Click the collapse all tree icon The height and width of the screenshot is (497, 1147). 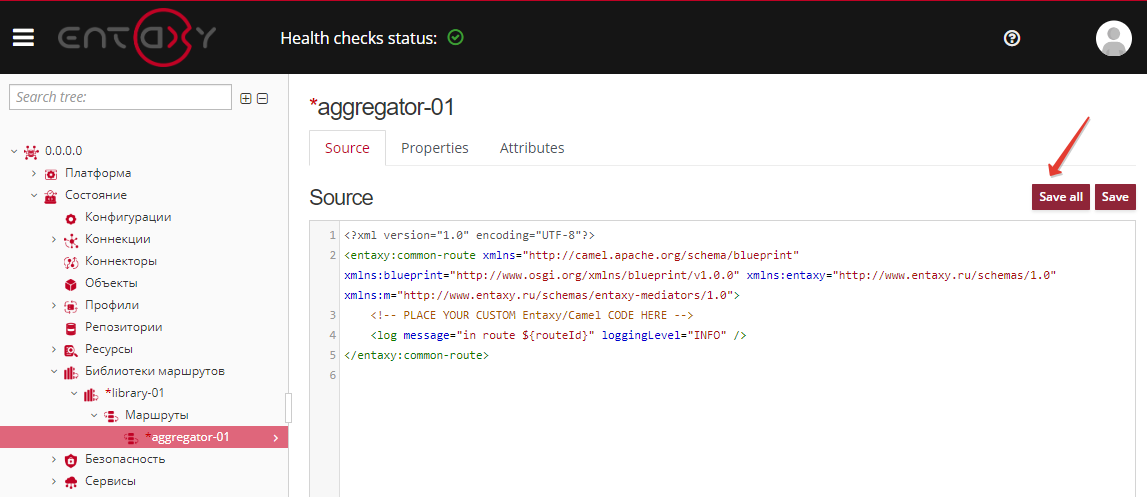coord(263,98)
